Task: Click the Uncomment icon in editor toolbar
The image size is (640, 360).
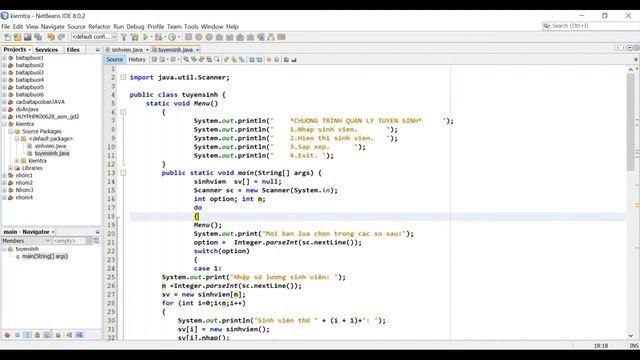Action: (x=294, y=60)
